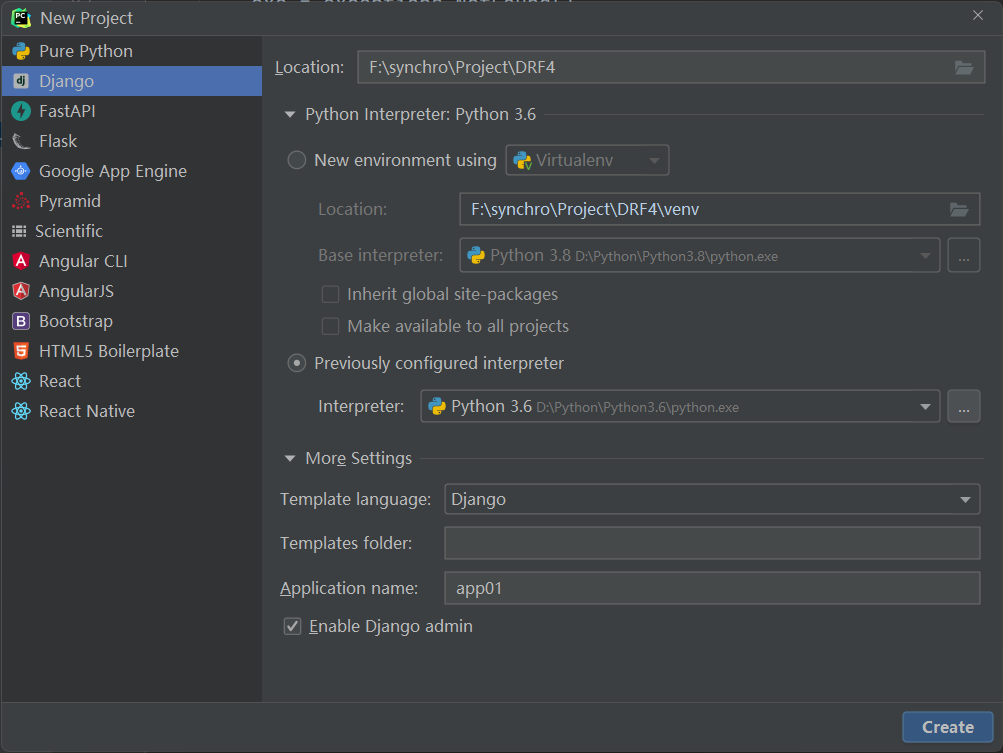Select Previously configured interpreter option
1003x753 pixels.
297,363
